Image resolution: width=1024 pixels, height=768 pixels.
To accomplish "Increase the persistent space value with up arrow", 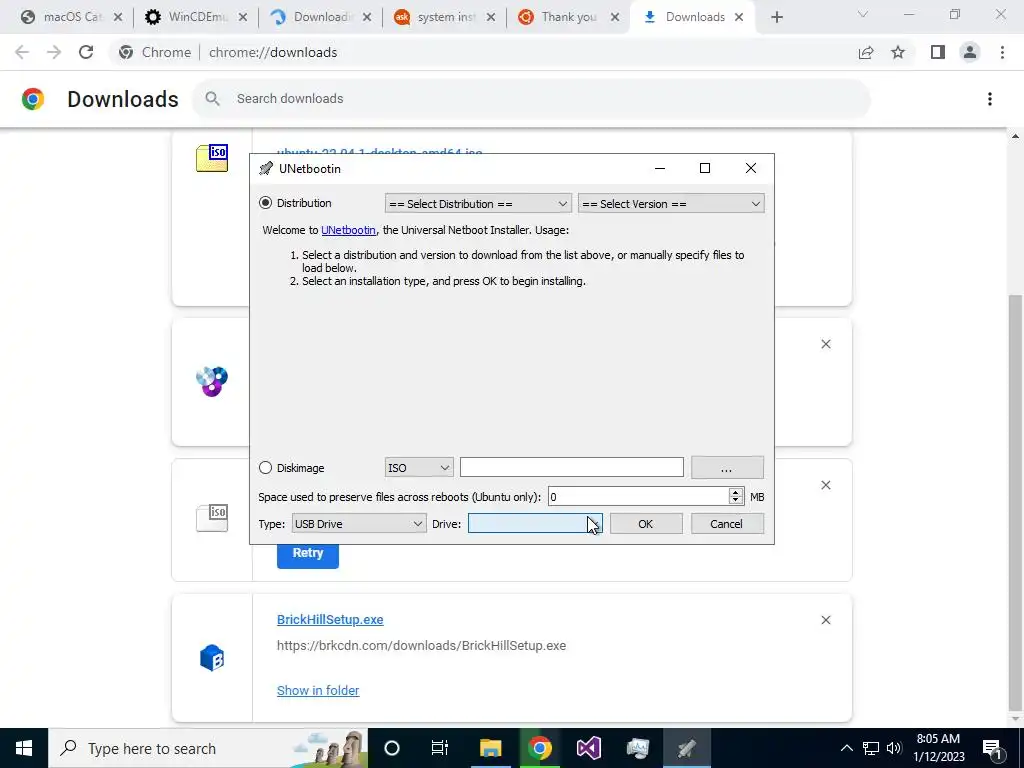I will coord(736,492).
